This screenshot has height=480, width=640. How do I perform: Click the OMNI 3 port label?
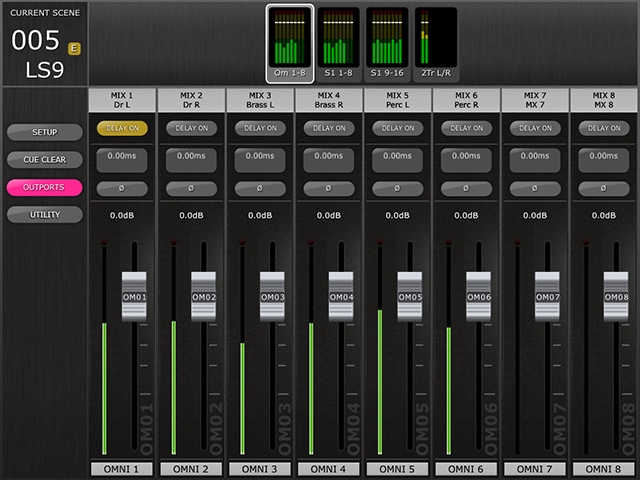tap(259, 469)
